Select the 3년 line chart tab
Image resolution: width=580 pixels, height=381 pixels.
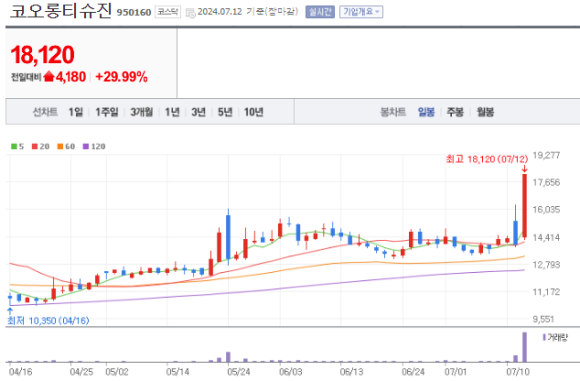coord(198,112)
